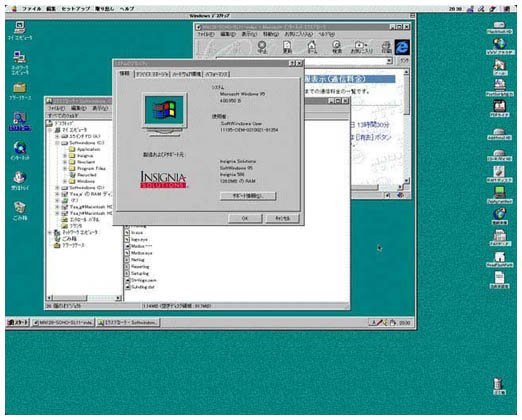Click the Search icon in Internet Explorer toolbar

(337, 47)
